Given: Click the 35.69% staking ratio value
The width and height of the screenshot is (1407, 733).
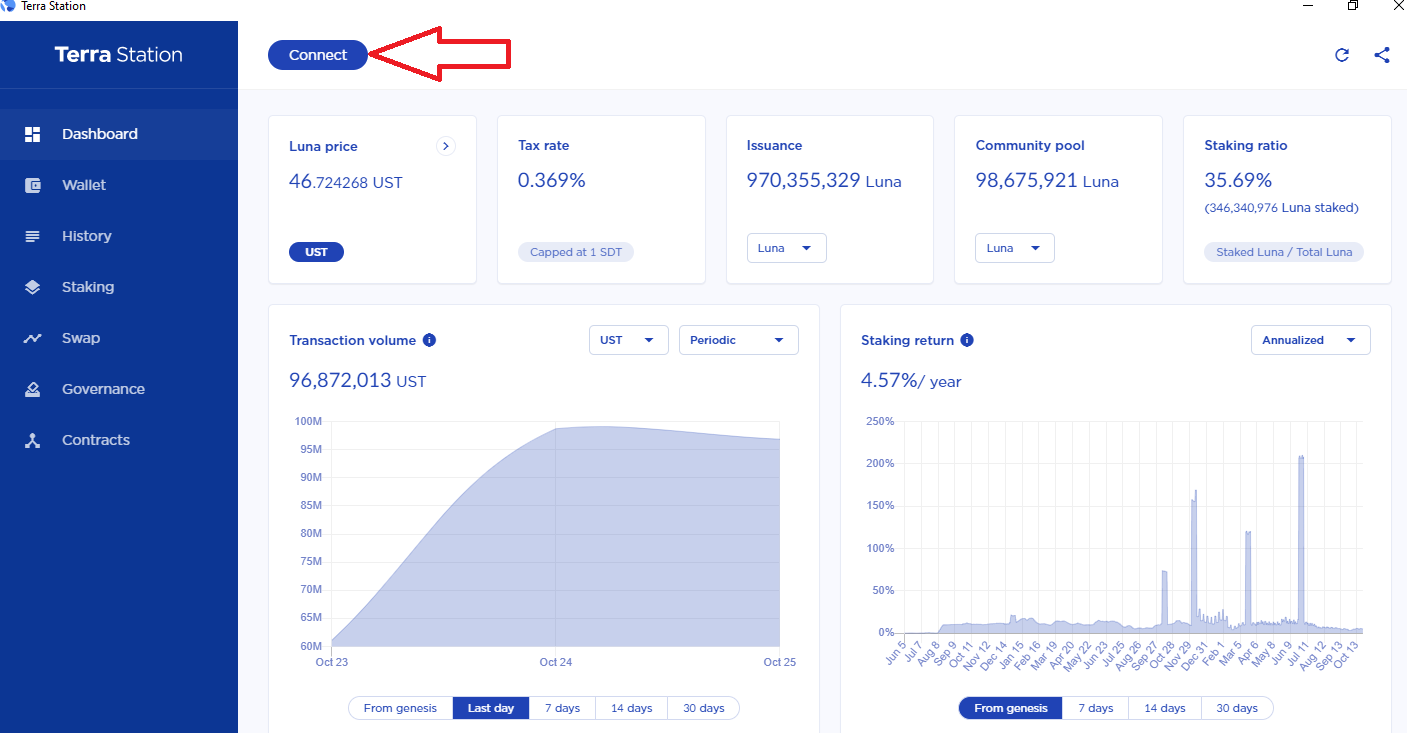Looking at the screenshot, I should 1238,181.
